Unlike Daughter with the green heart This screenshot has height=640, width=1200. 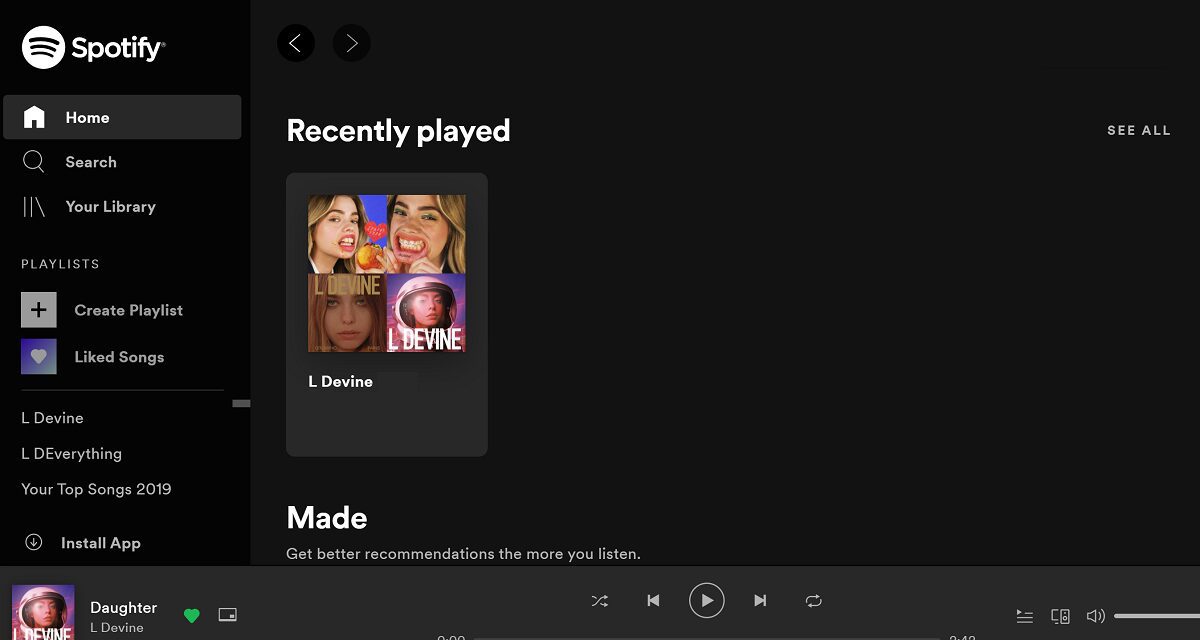(x=192, y=615)
